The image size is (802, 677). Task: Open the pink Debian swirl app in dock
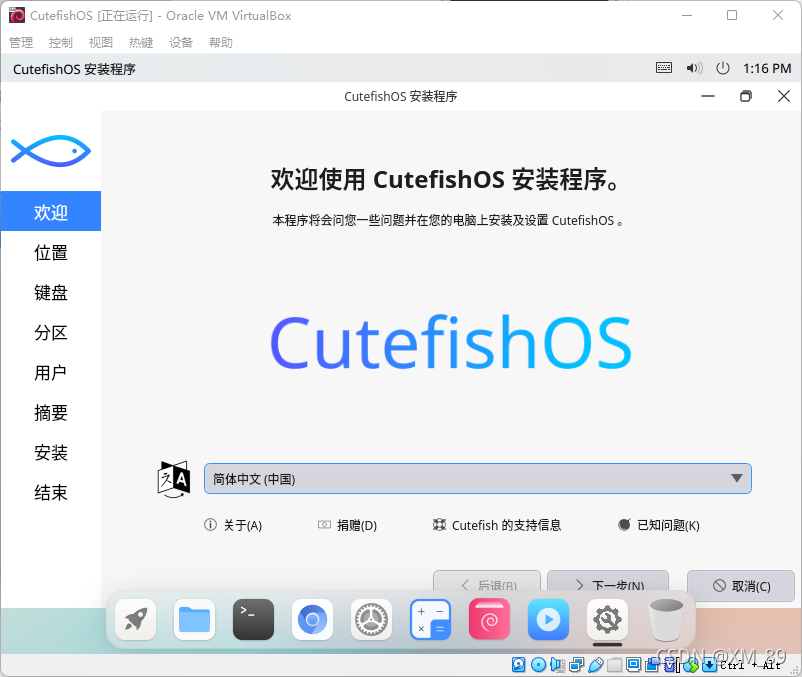[489, 619]
